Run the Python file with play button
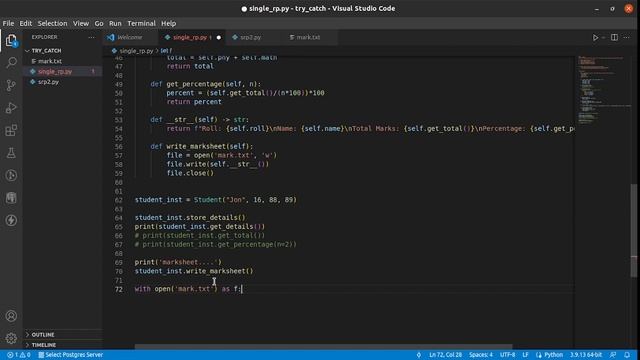The height and width of the screenshot is (360, 640). click(x=595, y=38)
